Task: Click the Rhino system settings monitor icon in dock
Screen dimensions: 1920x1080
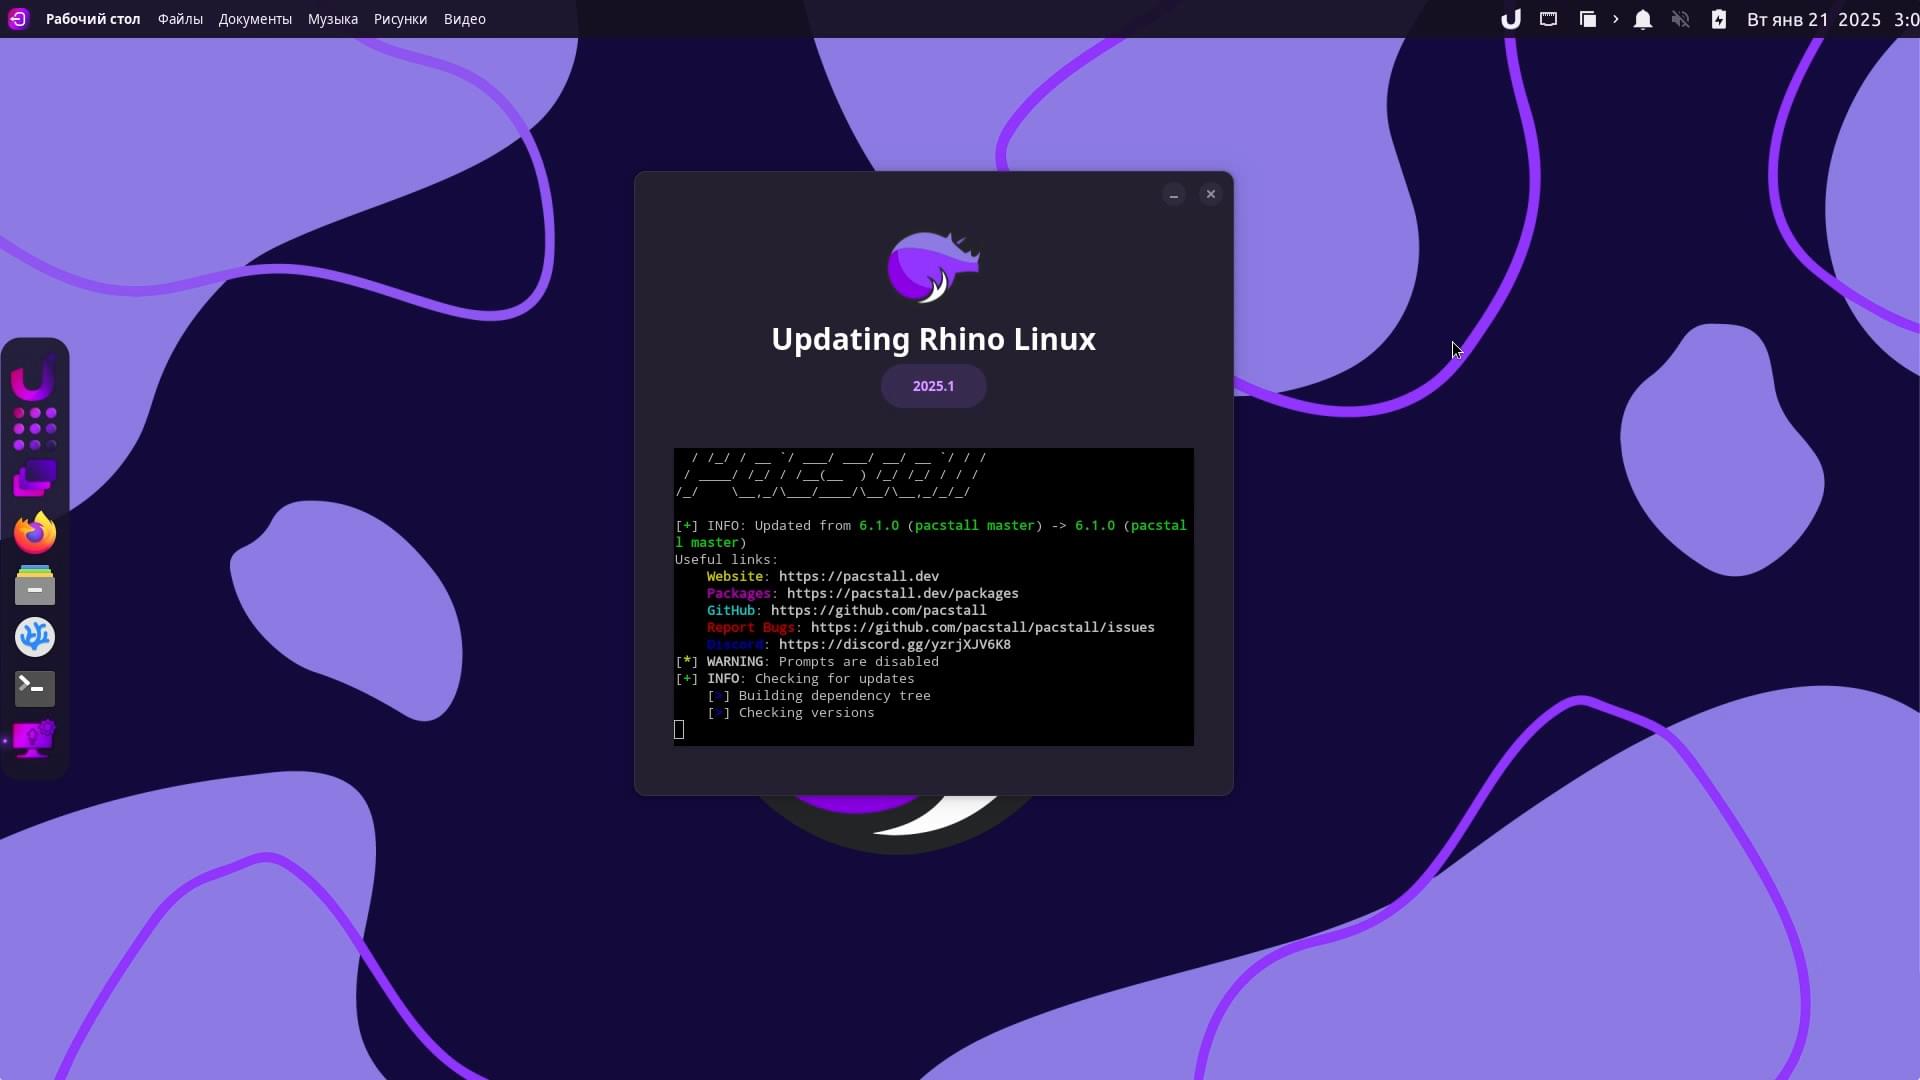Action: [34, 740]
